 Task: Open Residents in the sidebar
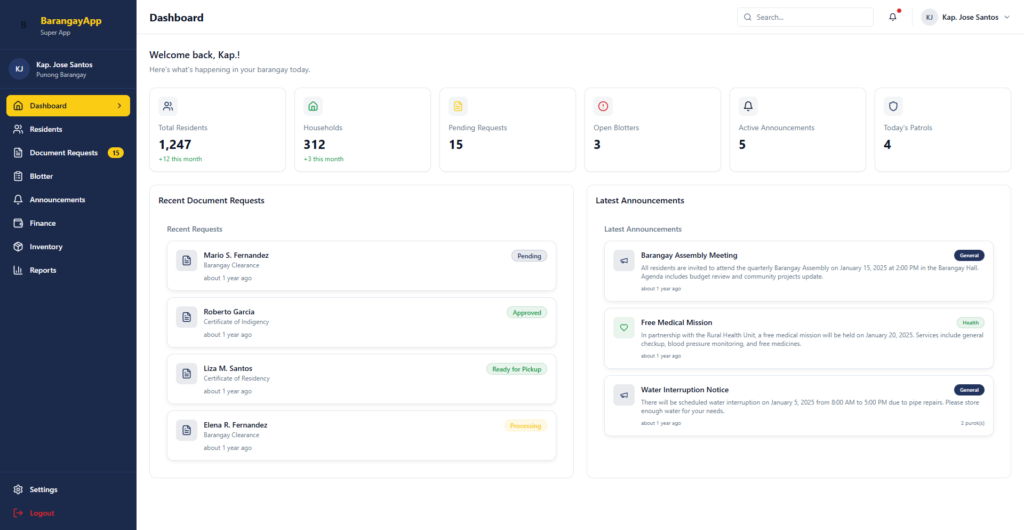click(46, 129)
